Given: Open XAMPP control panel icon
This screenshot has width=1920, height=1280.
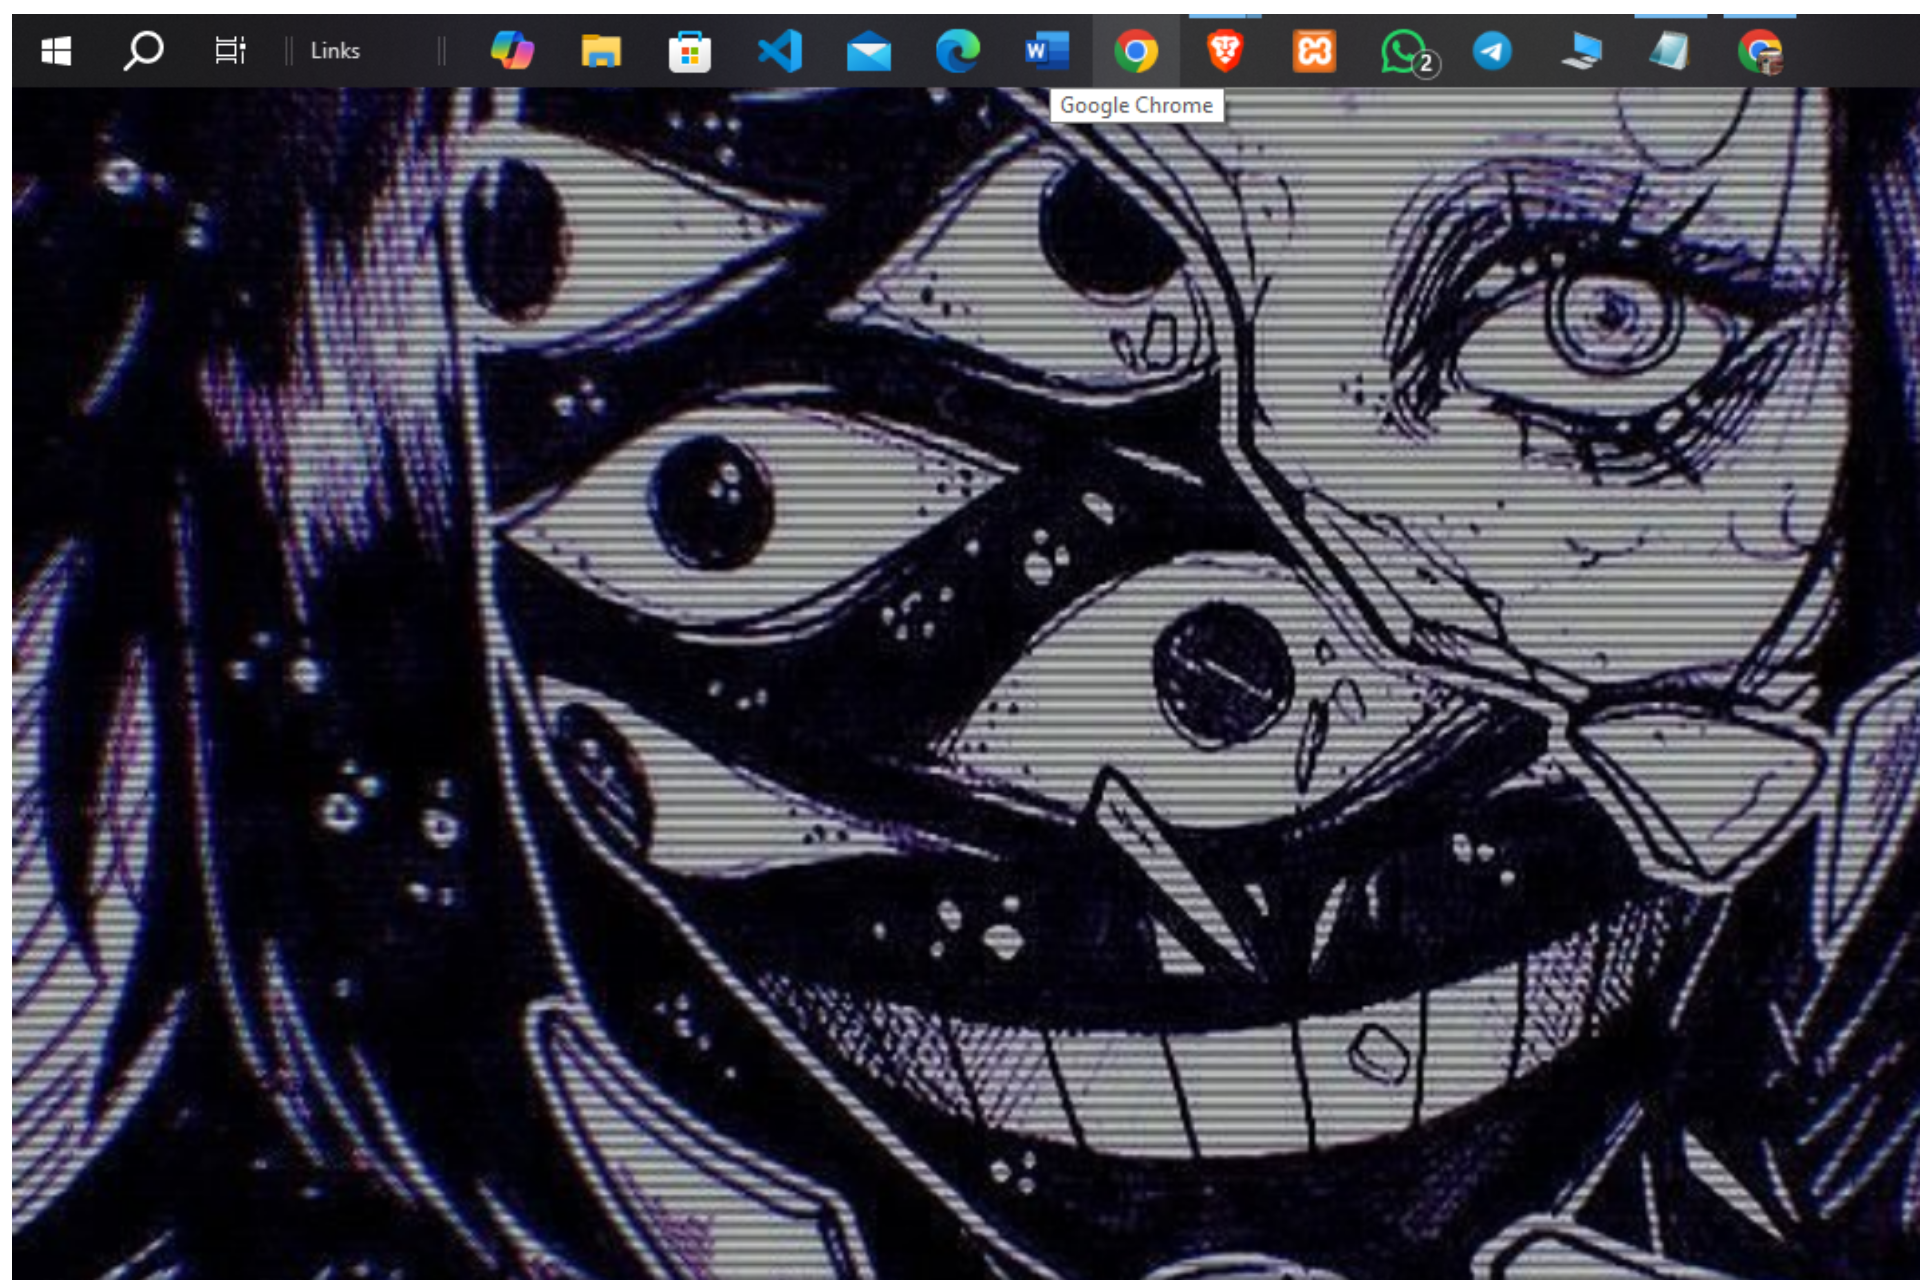Looking at the screenshot, I should point(1314,51).
